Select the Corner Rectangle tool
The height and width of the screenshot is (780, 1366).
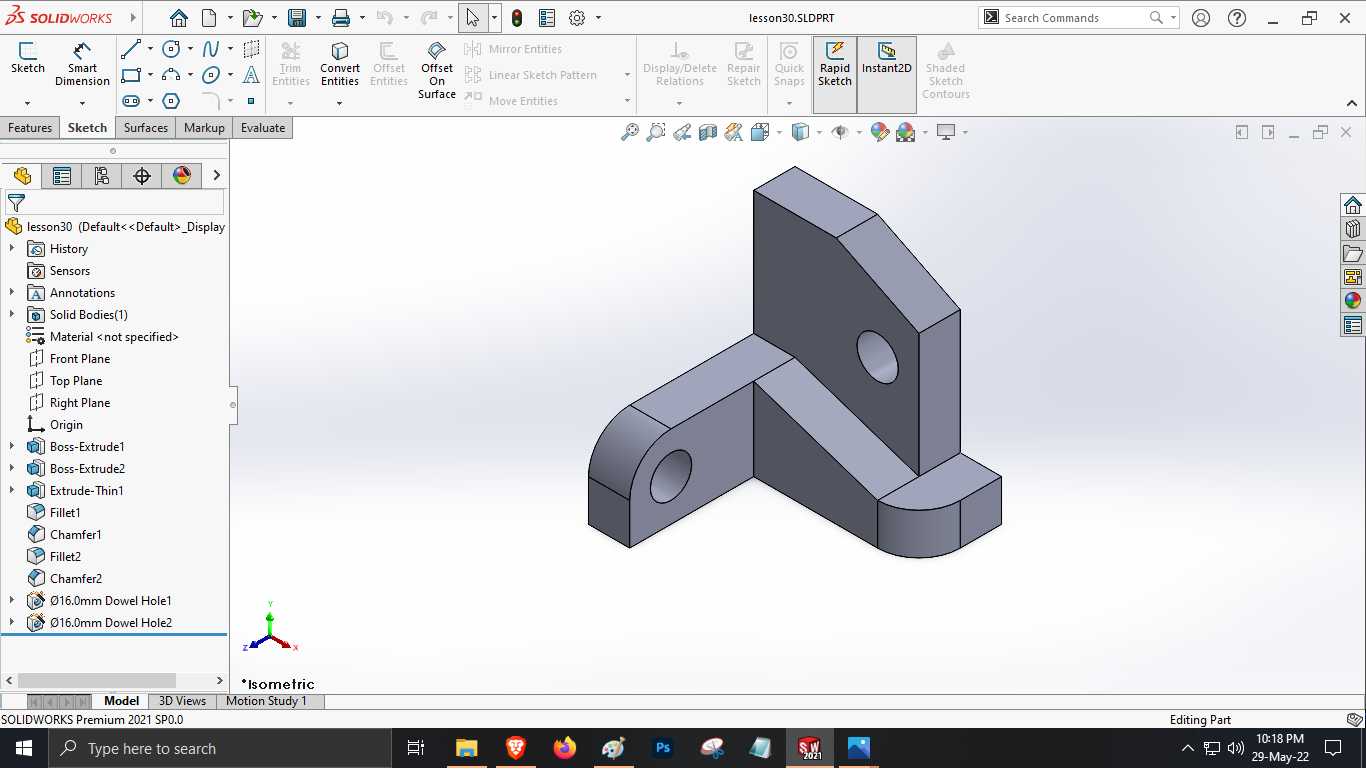(x=130, y=75)
